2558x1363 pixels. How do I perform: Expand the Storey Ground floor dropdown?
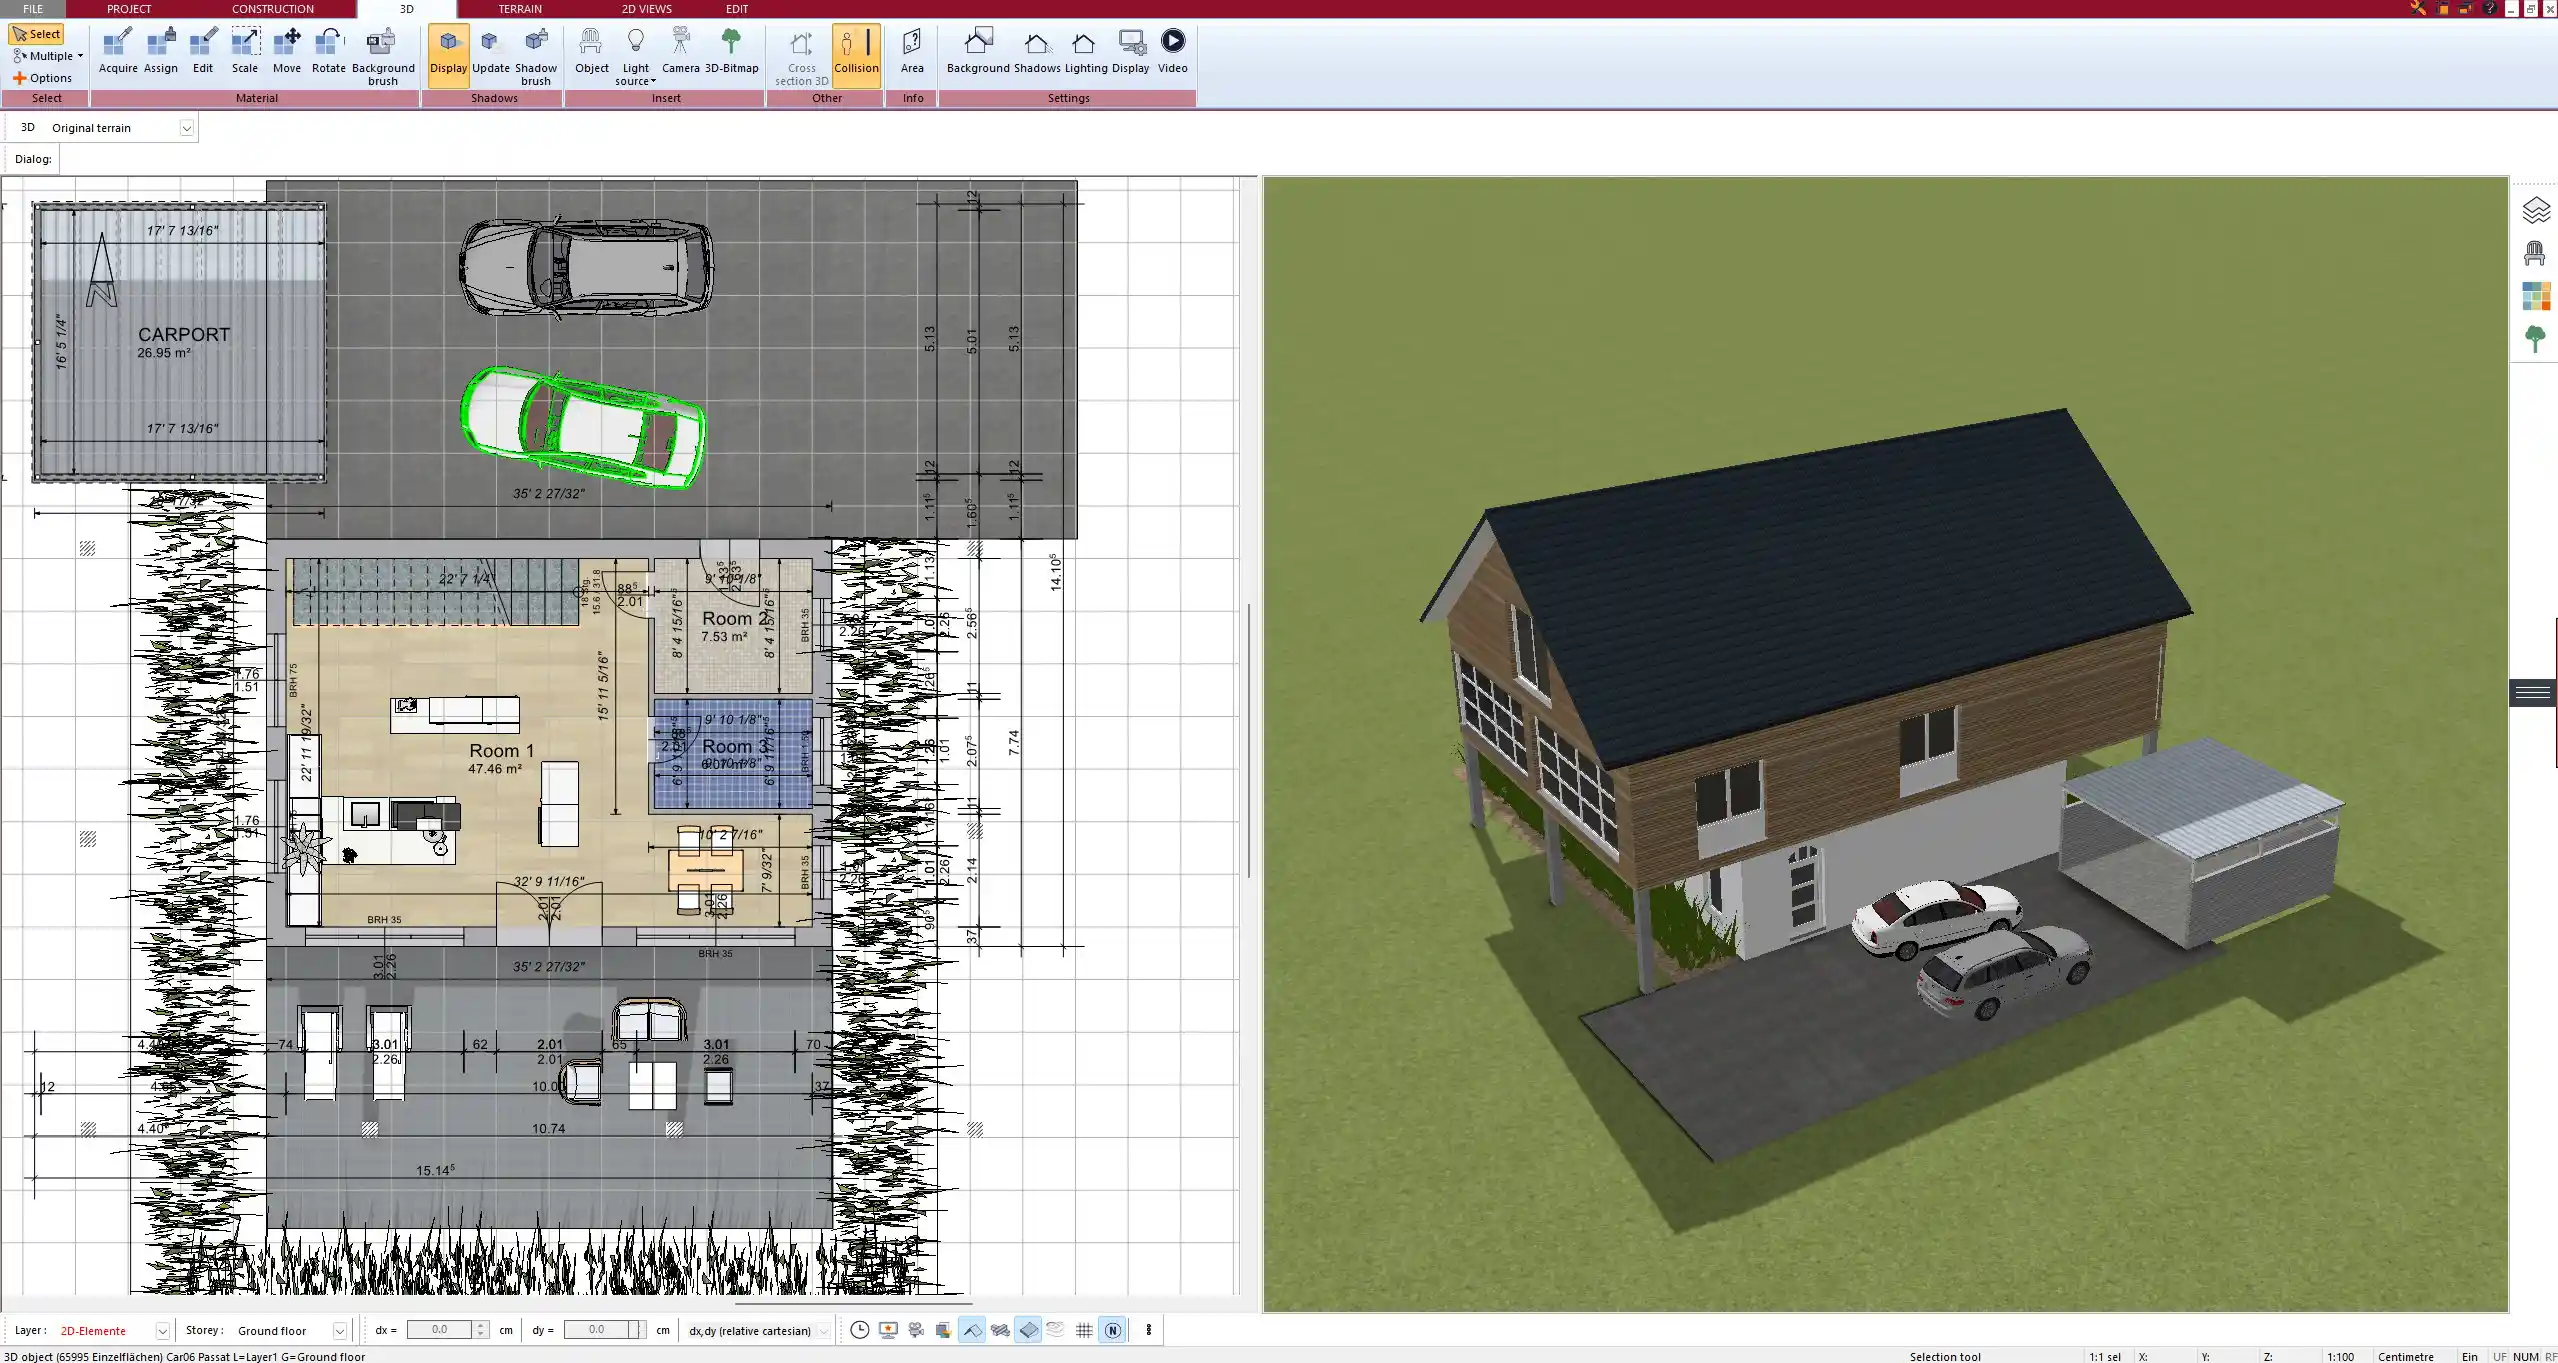pyautogui.click(x=339, y=1331)
